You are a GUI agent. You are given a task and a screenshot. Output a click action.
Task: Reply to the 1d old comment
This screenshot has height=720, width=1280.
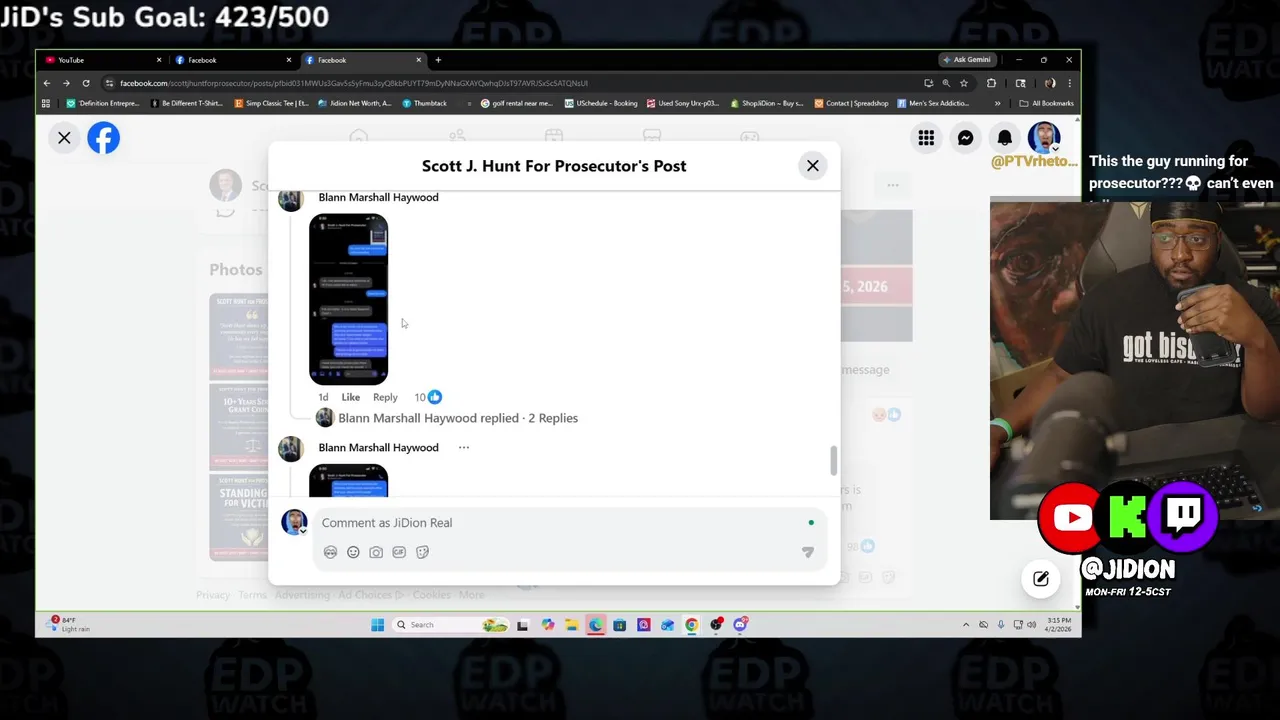(x=385, y=397)
